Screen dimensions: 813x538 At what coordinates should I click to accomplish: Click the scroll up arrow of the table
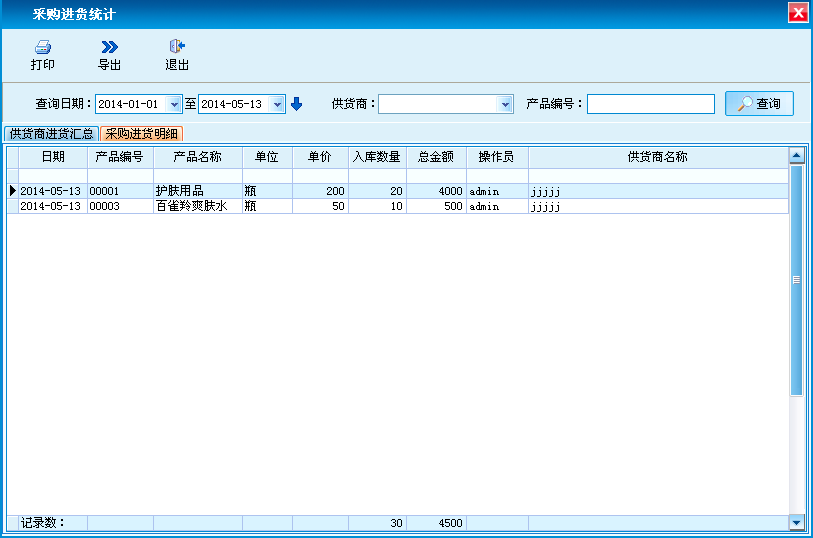coord(796,156)
